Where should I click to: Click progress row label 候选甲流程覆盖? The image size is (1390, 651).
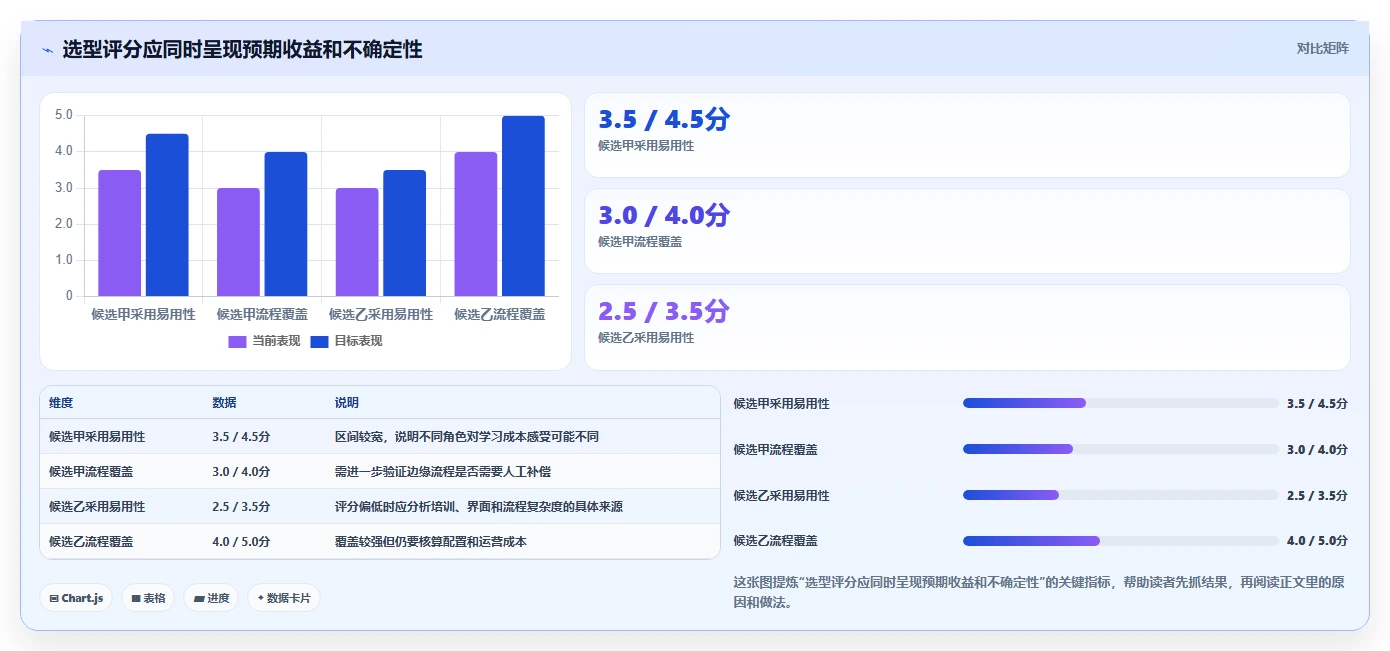(776, 450)
